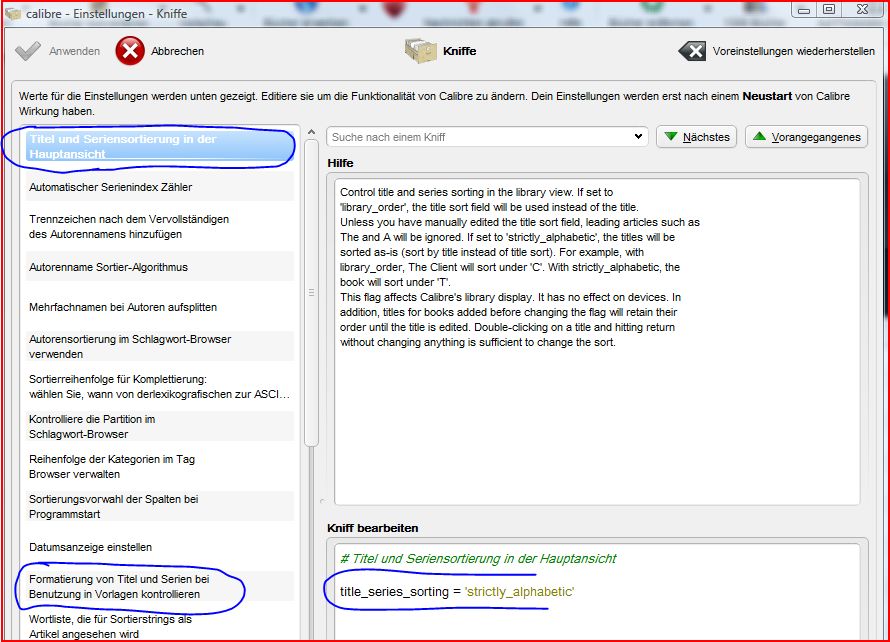Image resolution: width=890 pixels, height=642 pixels.
Task: Click the Kniffe drawer icon
Action: click(420, 51)
